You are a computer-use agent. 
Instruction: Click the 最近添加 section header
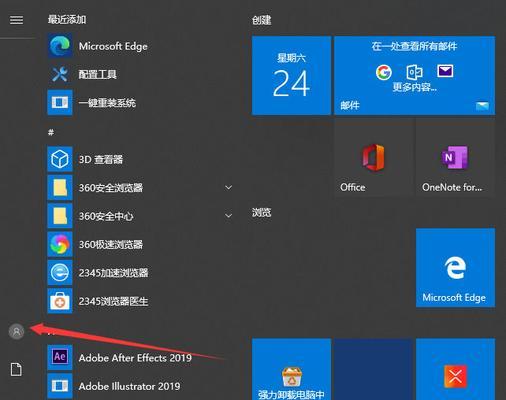(67, 20)
